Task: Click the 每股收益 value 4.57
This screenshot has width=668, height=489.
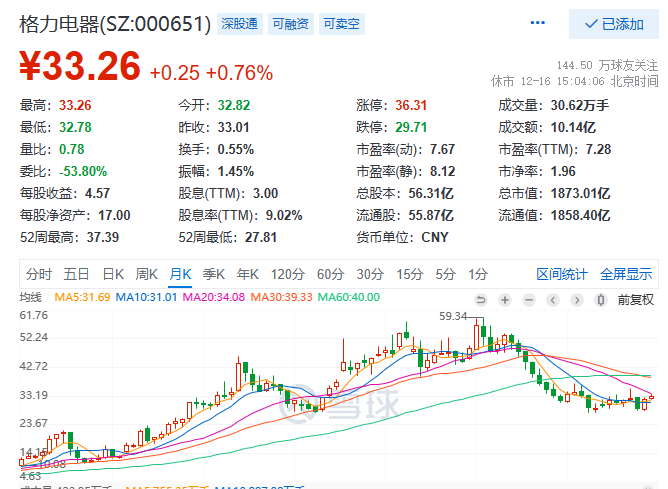Action: coord(98,194)
